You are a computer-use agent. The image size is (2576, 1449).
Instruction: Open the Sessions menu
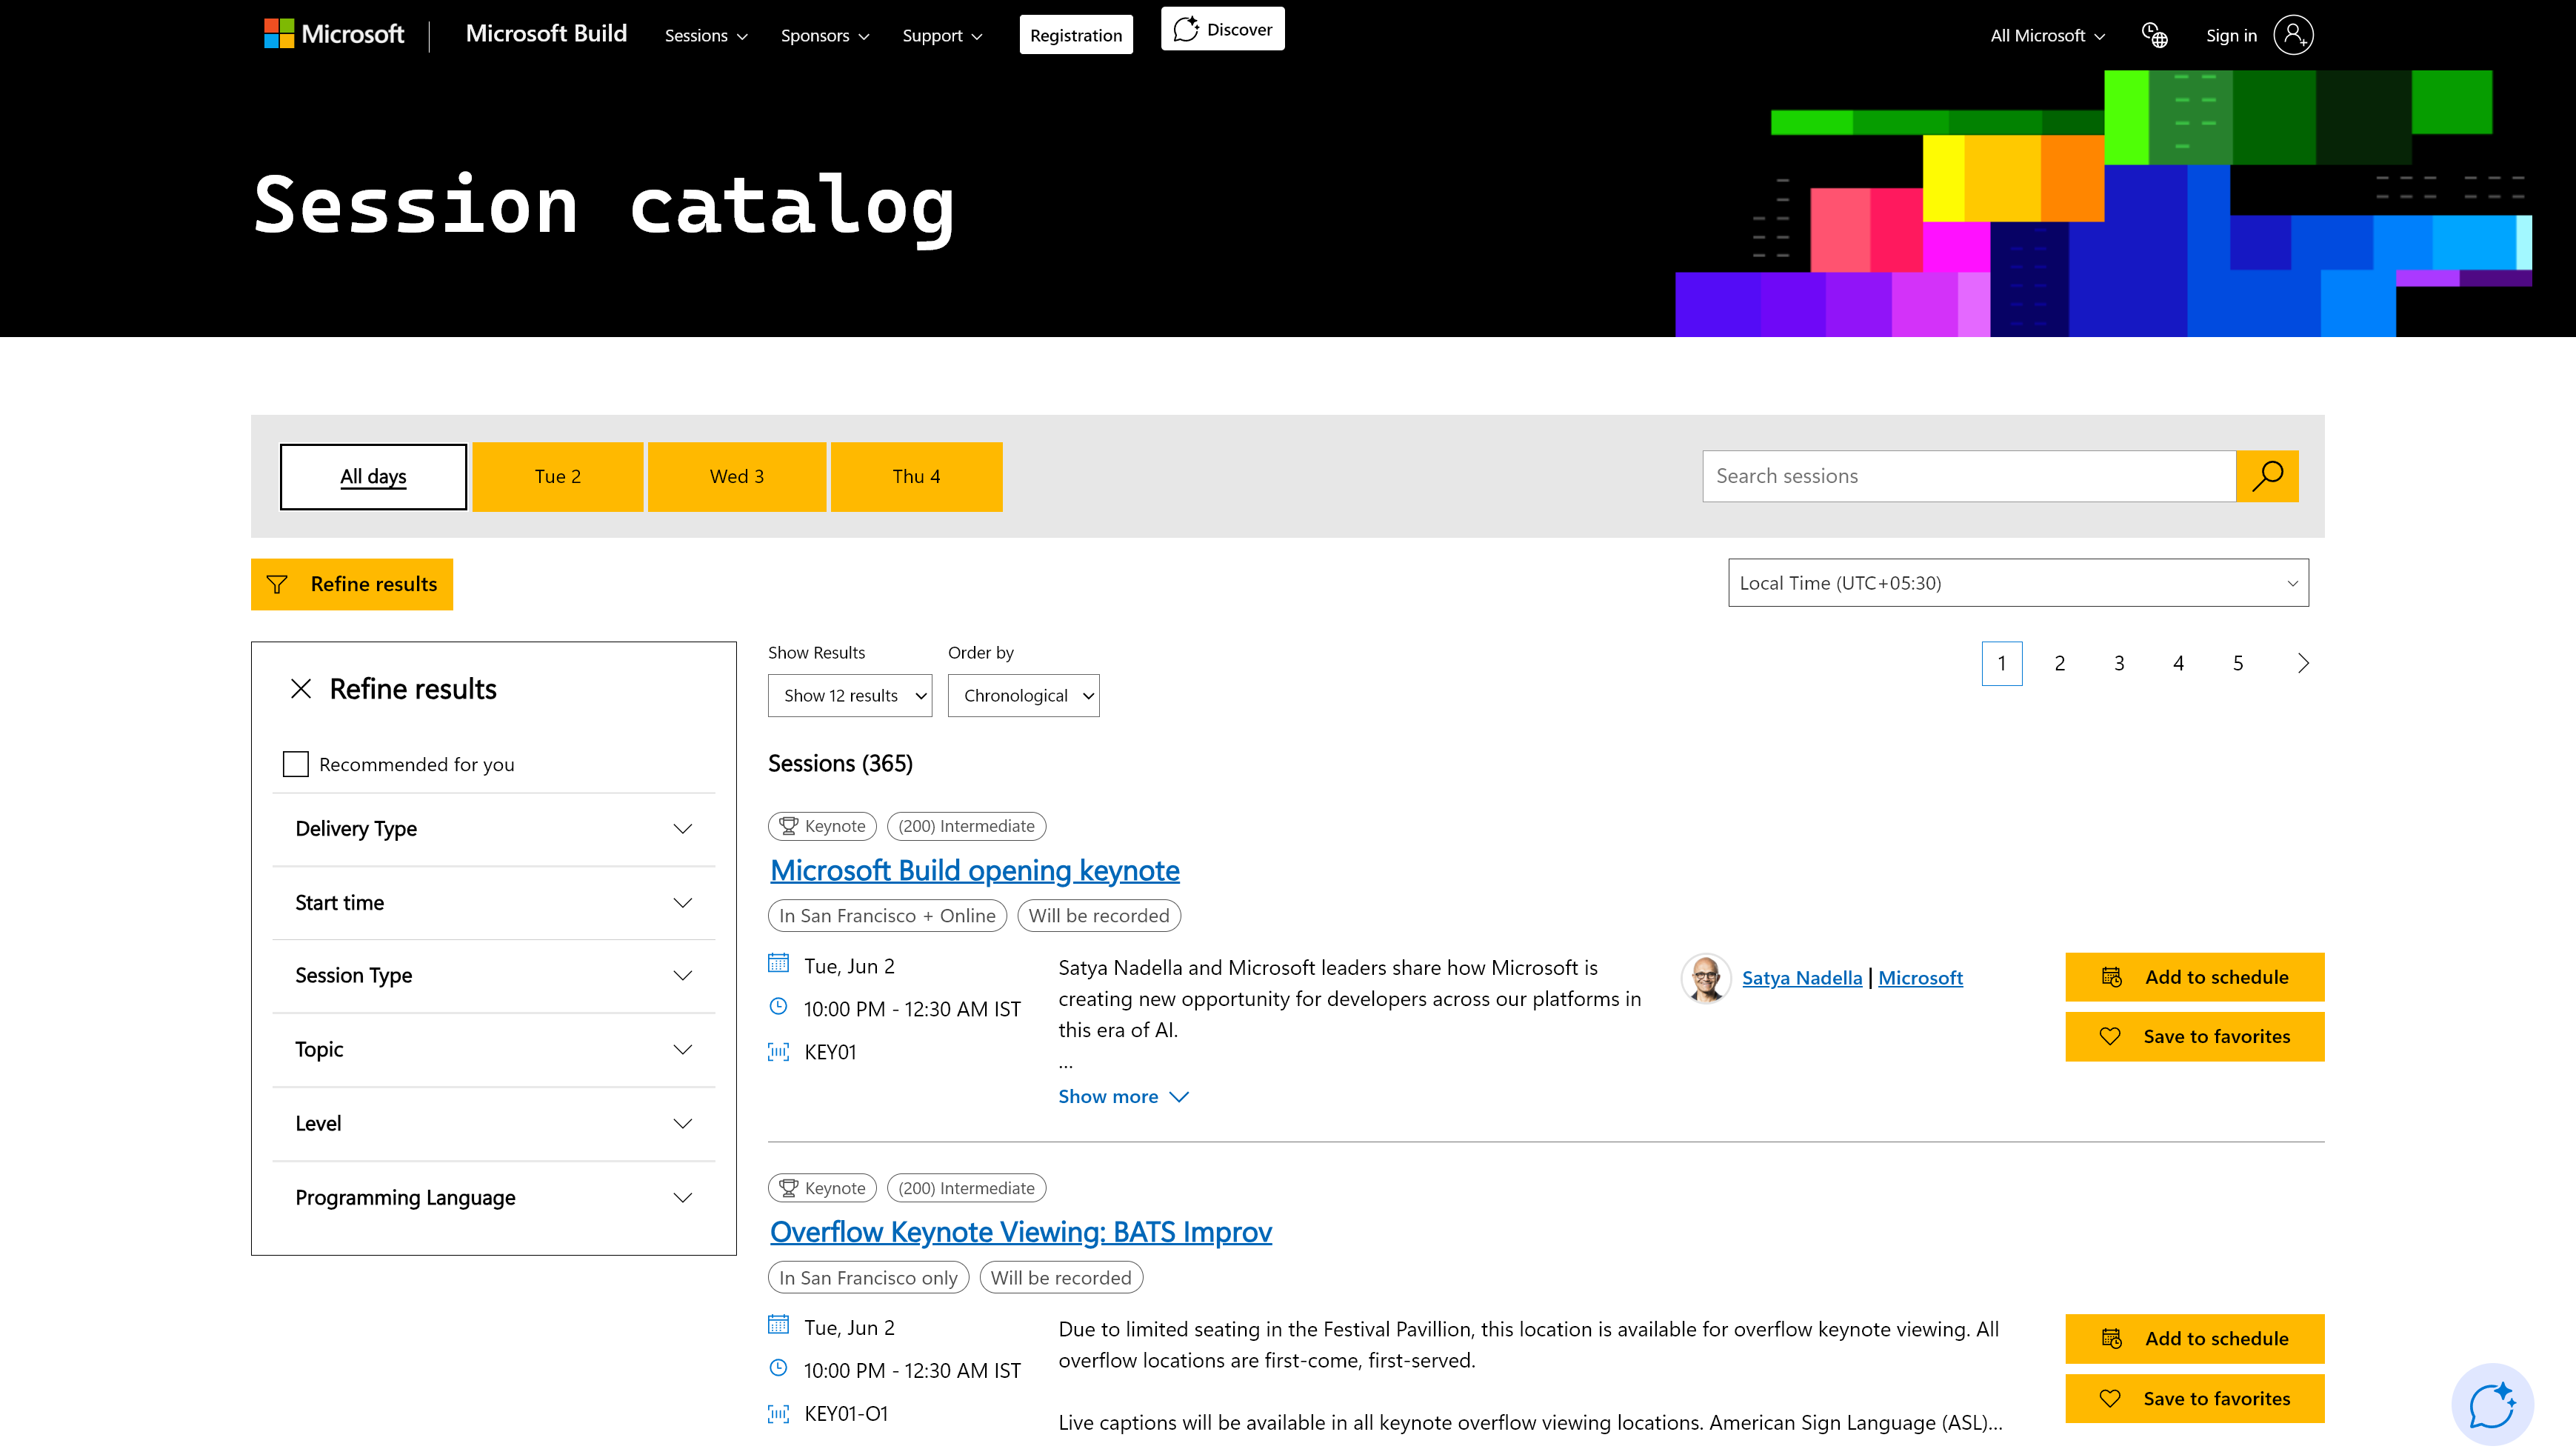pos(706,35)
